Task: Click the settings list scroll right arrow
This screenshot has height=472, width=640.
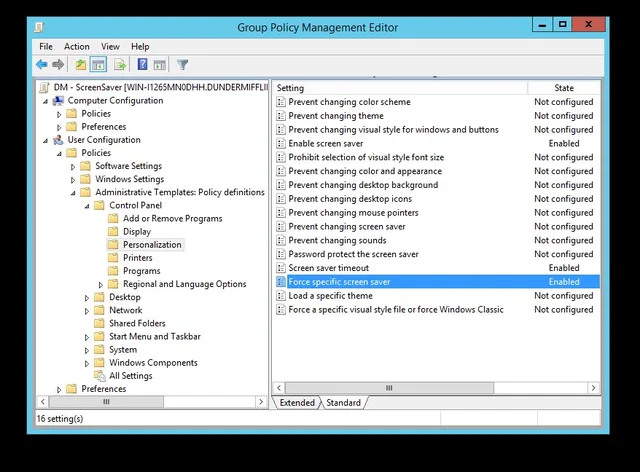Action: click(x=593, y=387)
